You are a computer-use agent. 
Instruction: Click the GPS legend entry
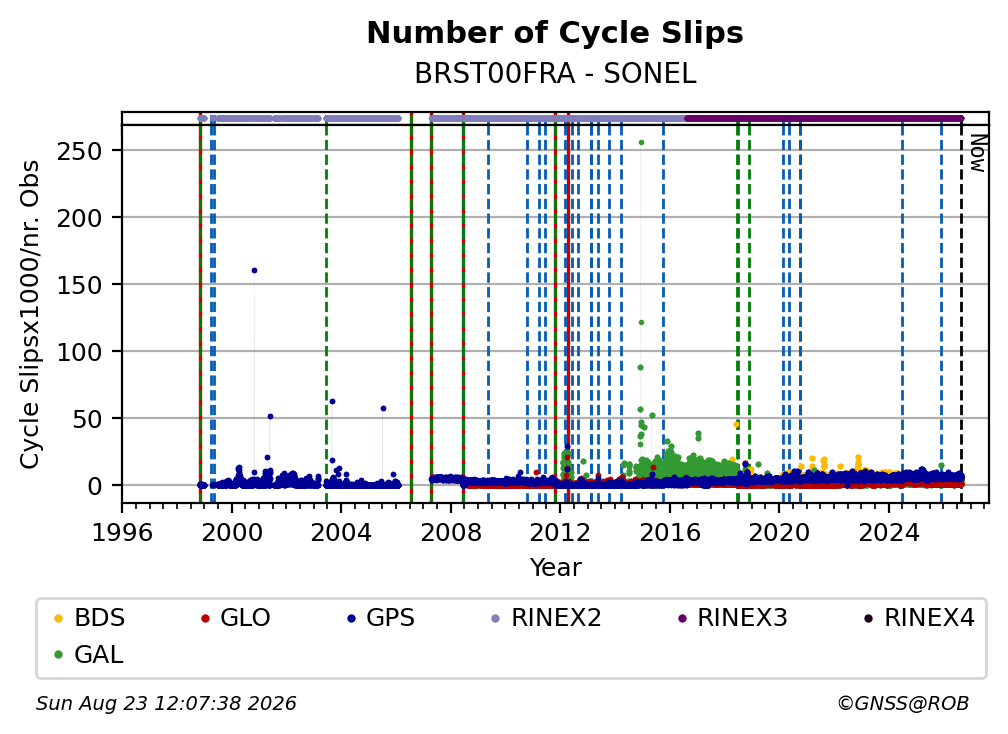pos(381,618)
